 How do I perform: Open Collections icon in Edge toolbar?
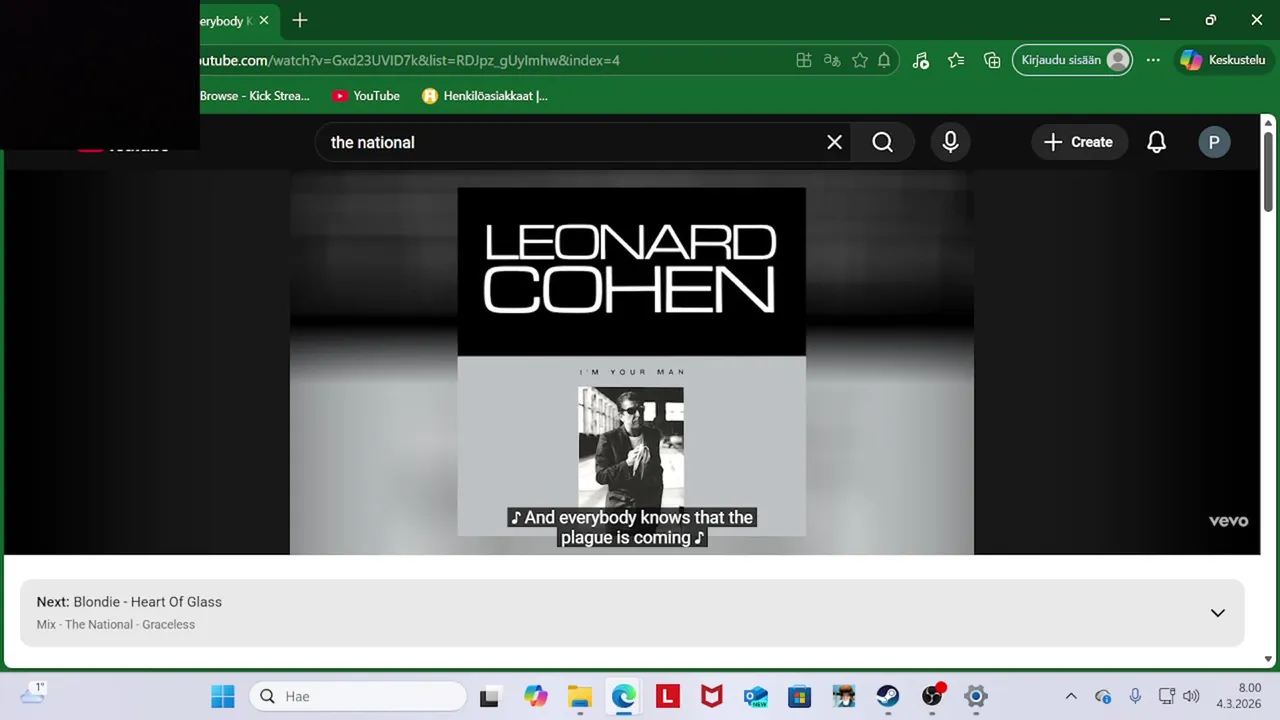point(992,60)
